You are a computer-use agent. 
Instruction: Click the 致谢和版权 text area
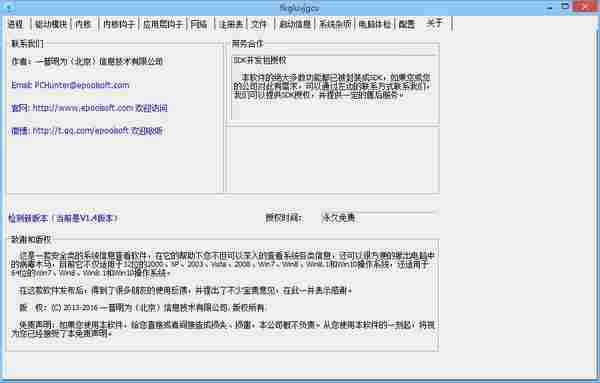[223, 295]
